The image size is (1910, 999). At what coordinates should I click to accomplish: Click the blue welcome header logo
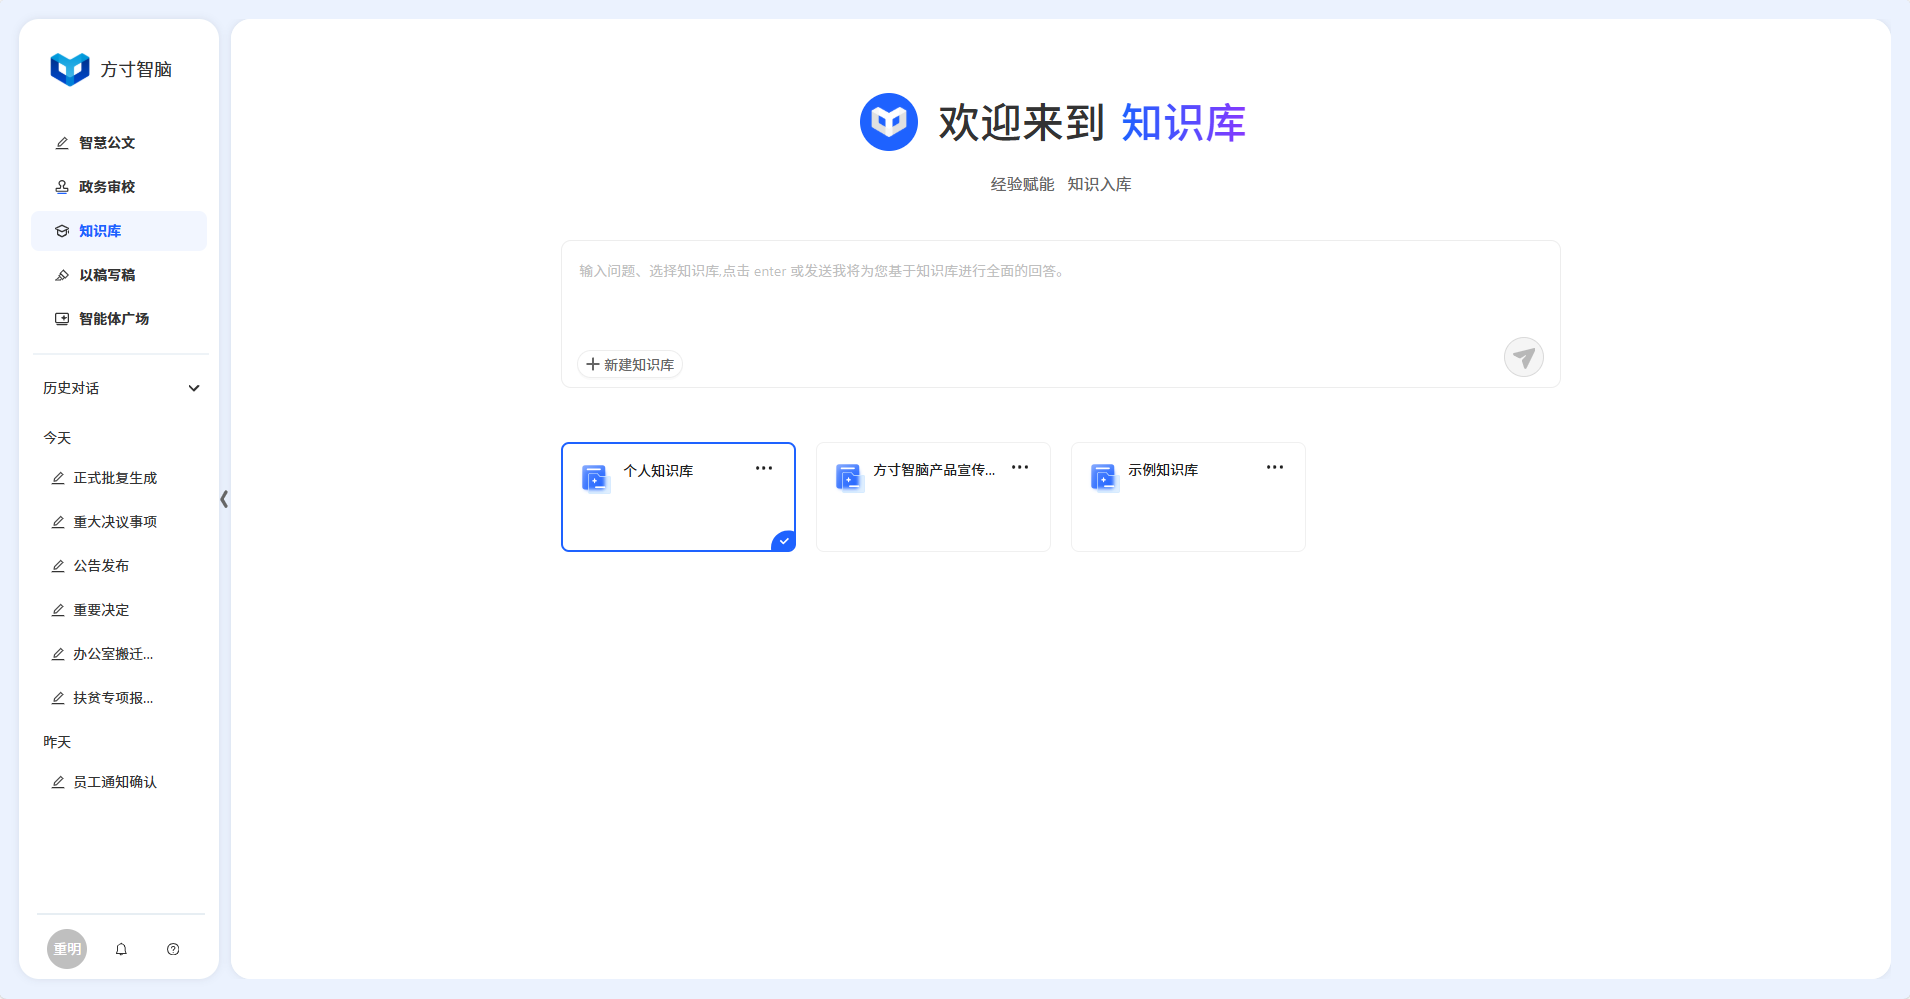(x=888, y=122)
